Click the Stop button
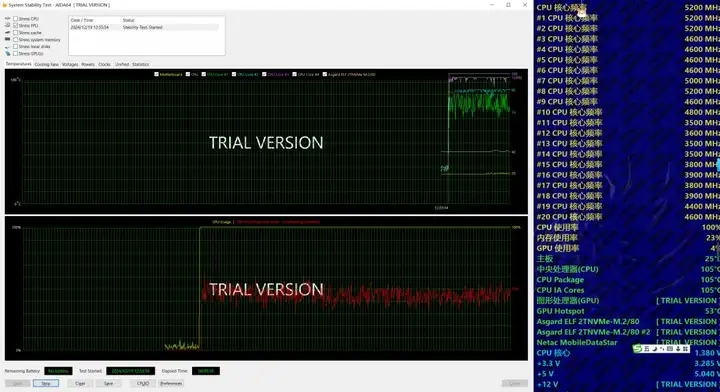 coord(46,383)
